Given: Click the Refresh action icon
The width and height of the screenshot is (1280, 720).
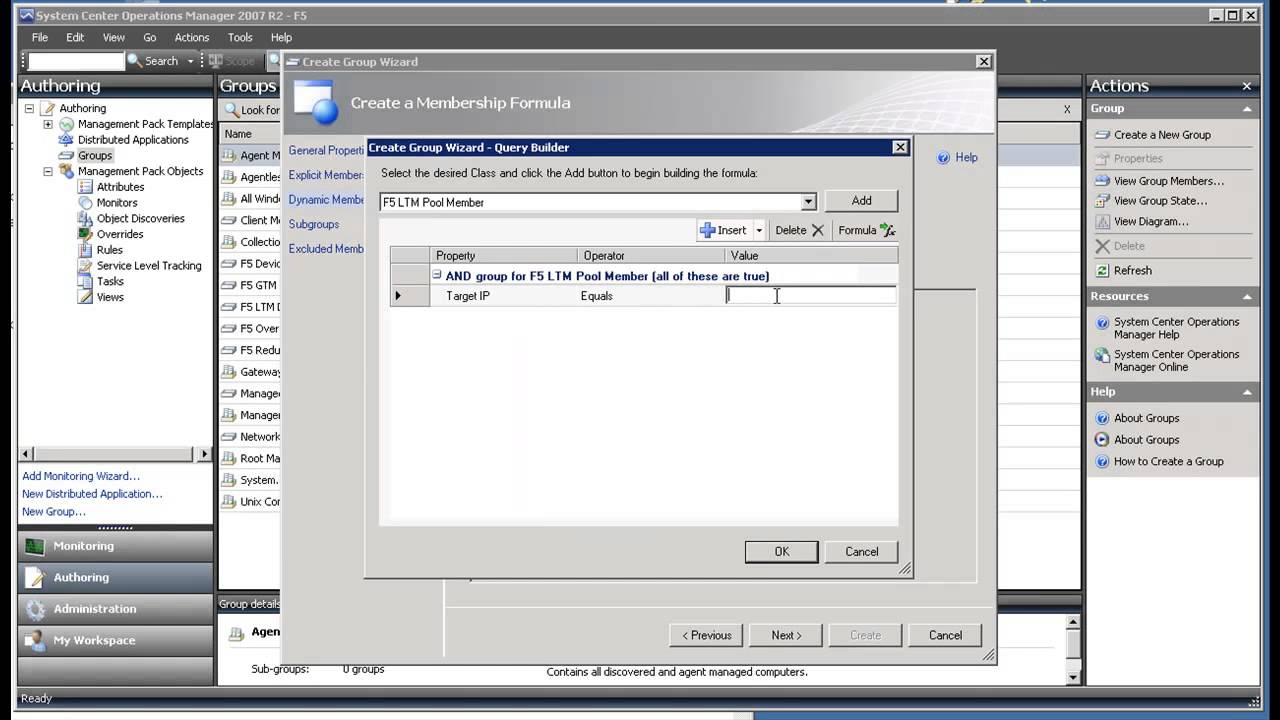Looking at the screenshot, I should point(1102,271).
